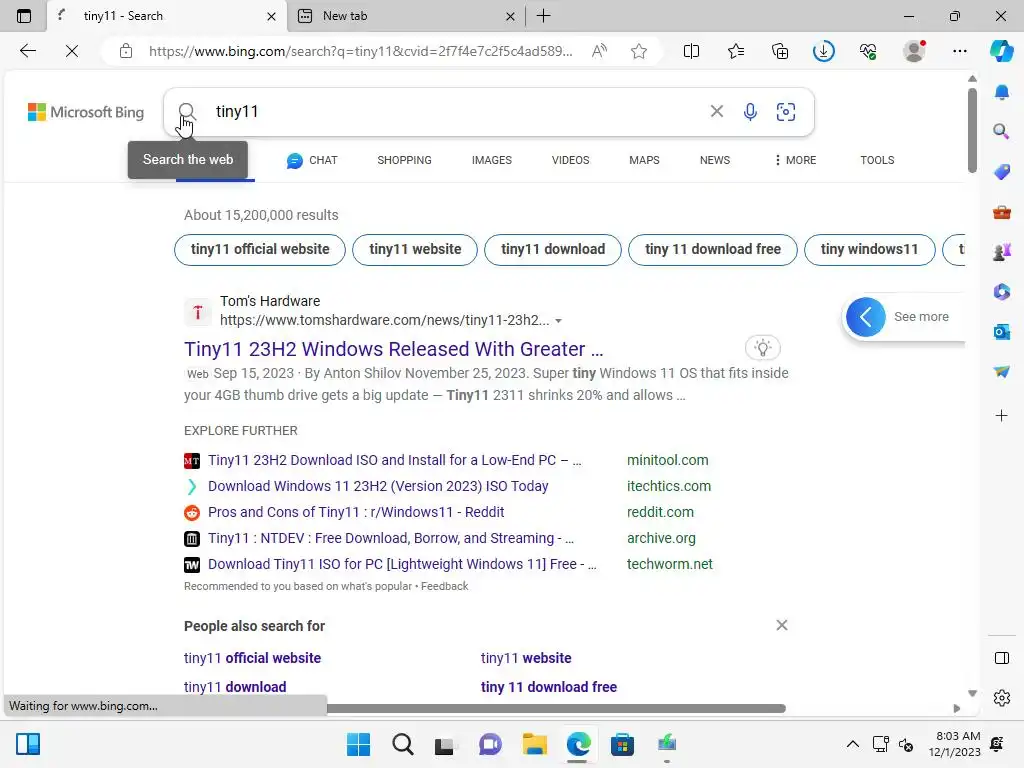Open sidebar Microsoft 365 icon
Viewport: 1024px width, 768px height.
click(x=1002, y=291)
